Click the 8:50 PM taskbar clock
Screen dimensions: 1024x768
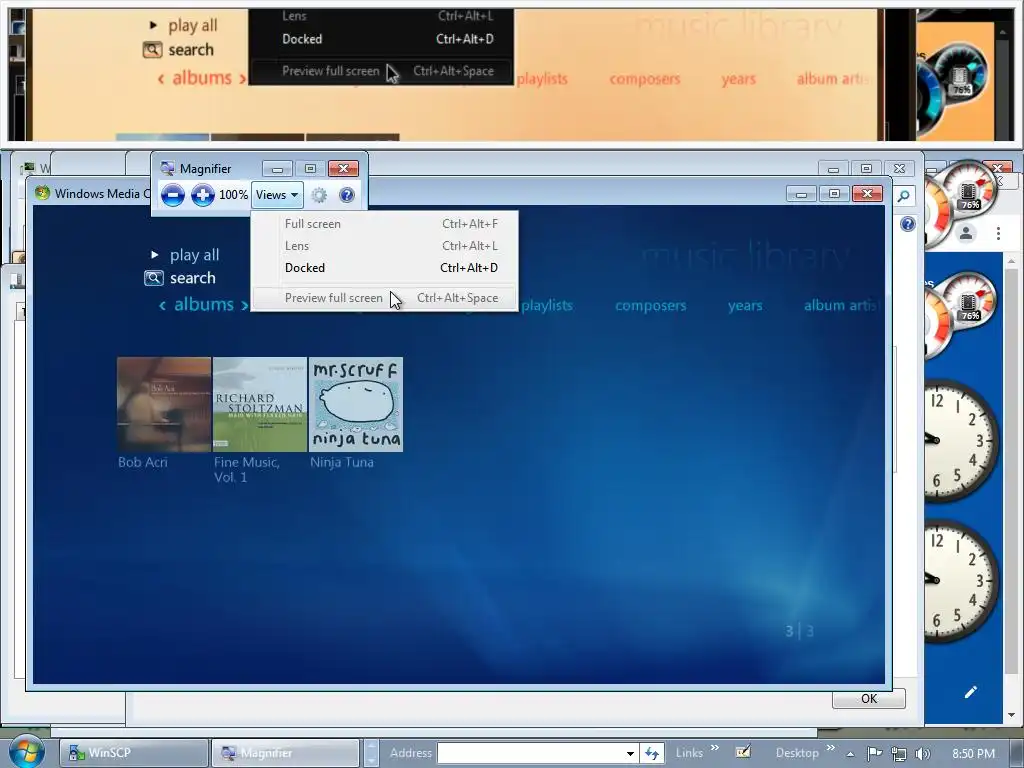coord(973,754)
